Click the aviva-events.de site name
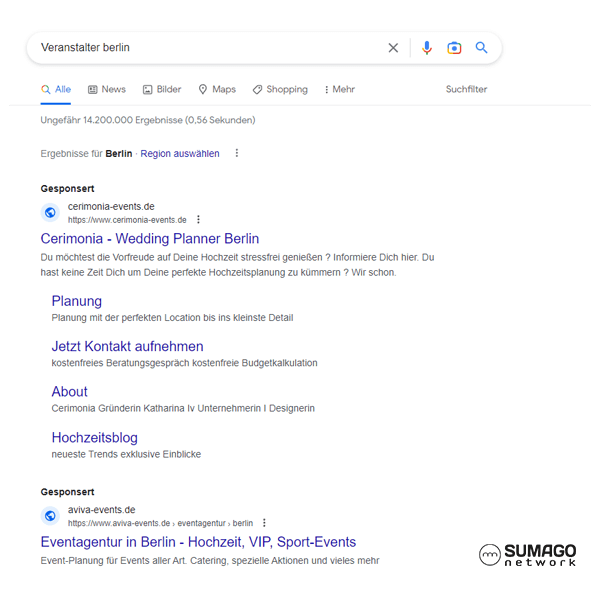Viewport: 600px width, 600px height. (101, 510)
